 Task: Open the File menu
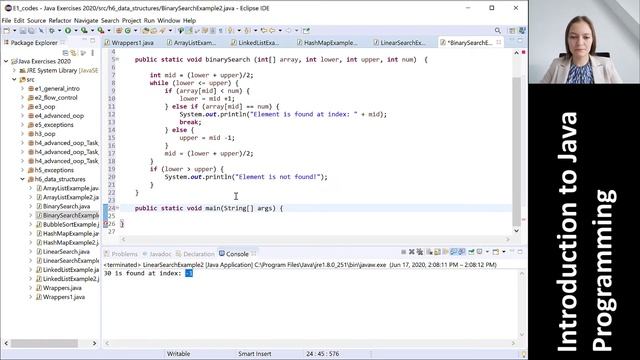point(6,20)
